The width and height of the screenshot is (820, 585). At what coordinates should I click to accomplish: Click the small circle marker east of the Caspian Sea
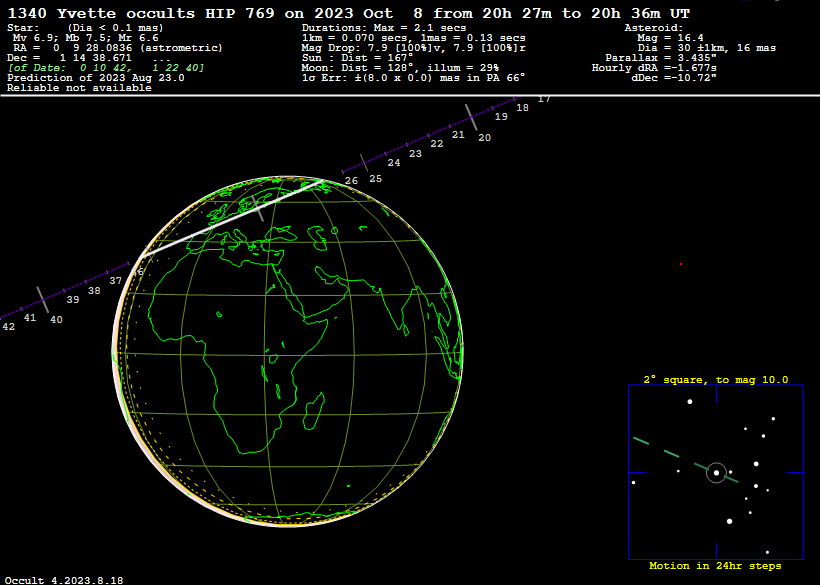point(335,231)
